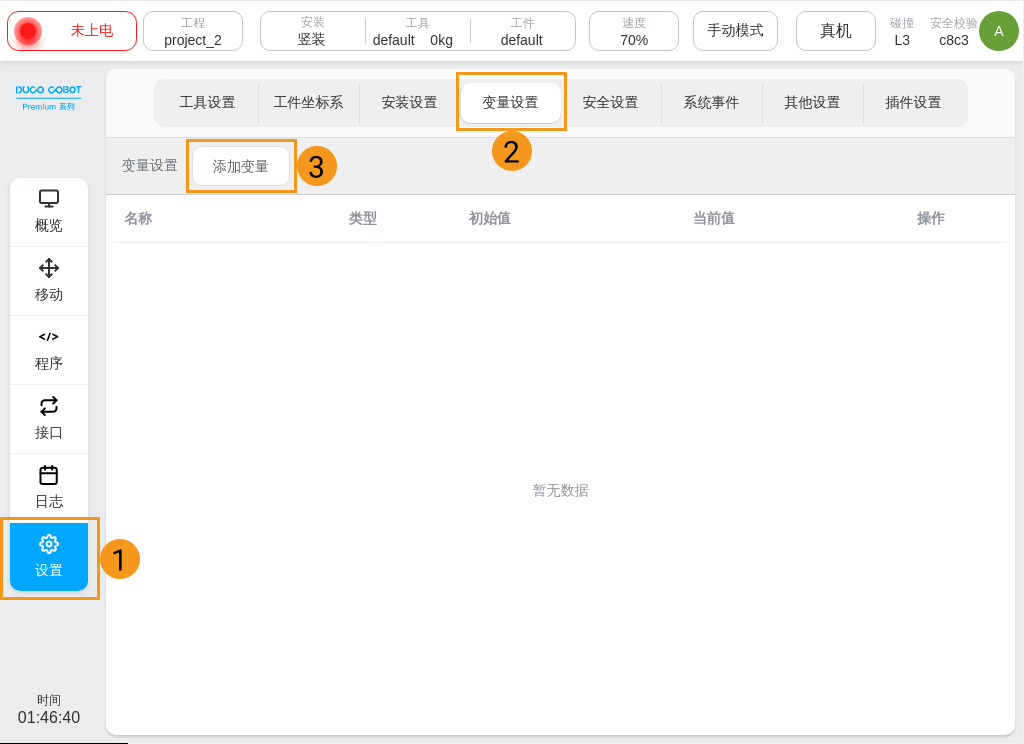Switch to the 安全设置 tab
This screenshot has height=744, width=1024.
pyautogui.click(x=611, y=102)
